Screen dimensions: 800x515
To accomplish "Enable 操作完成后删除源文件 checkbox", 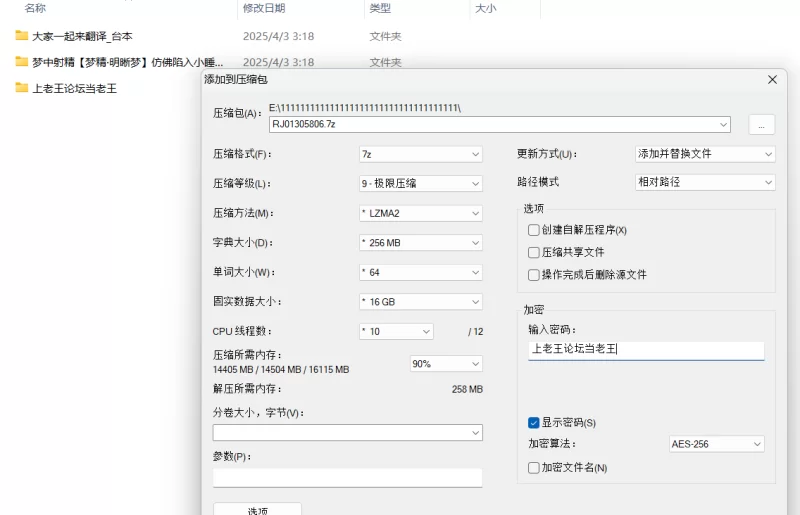I will (534, 274).
